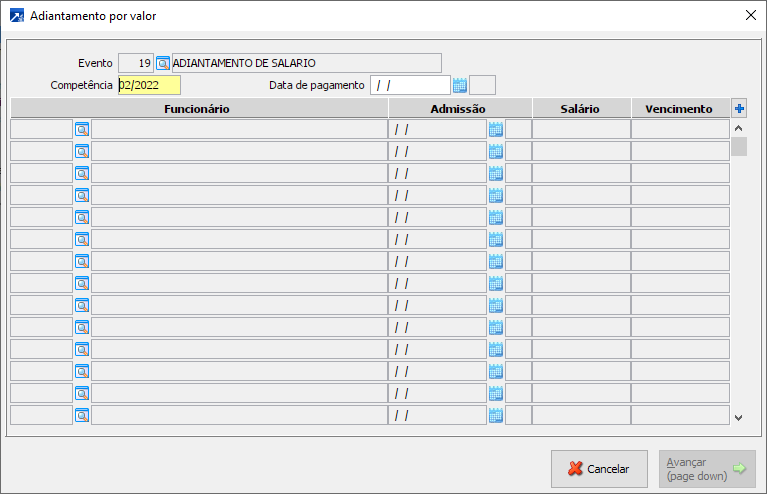This screenshot has height=501, width=781.
Task: Open the Admissão calendar in the second row
Action: tap(496, 151)
